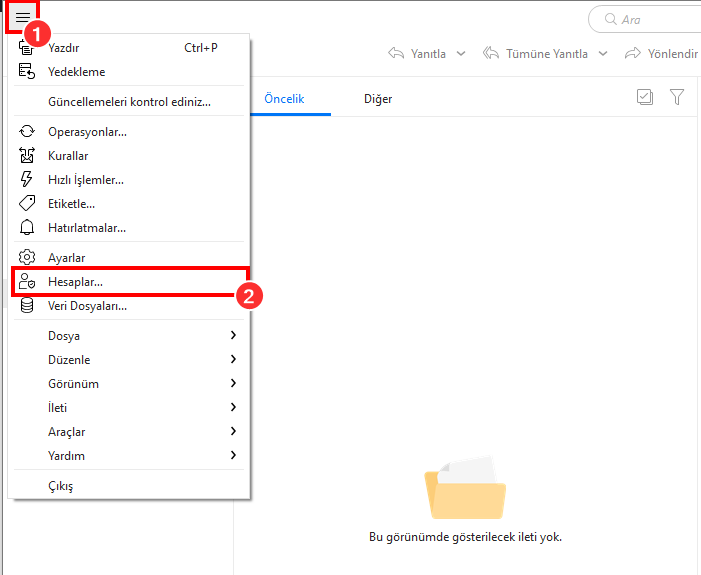This screenshot has height=575, width=701.
Task: Click the Hatırlatmalar bell icon
Action: tap(27, 228)
